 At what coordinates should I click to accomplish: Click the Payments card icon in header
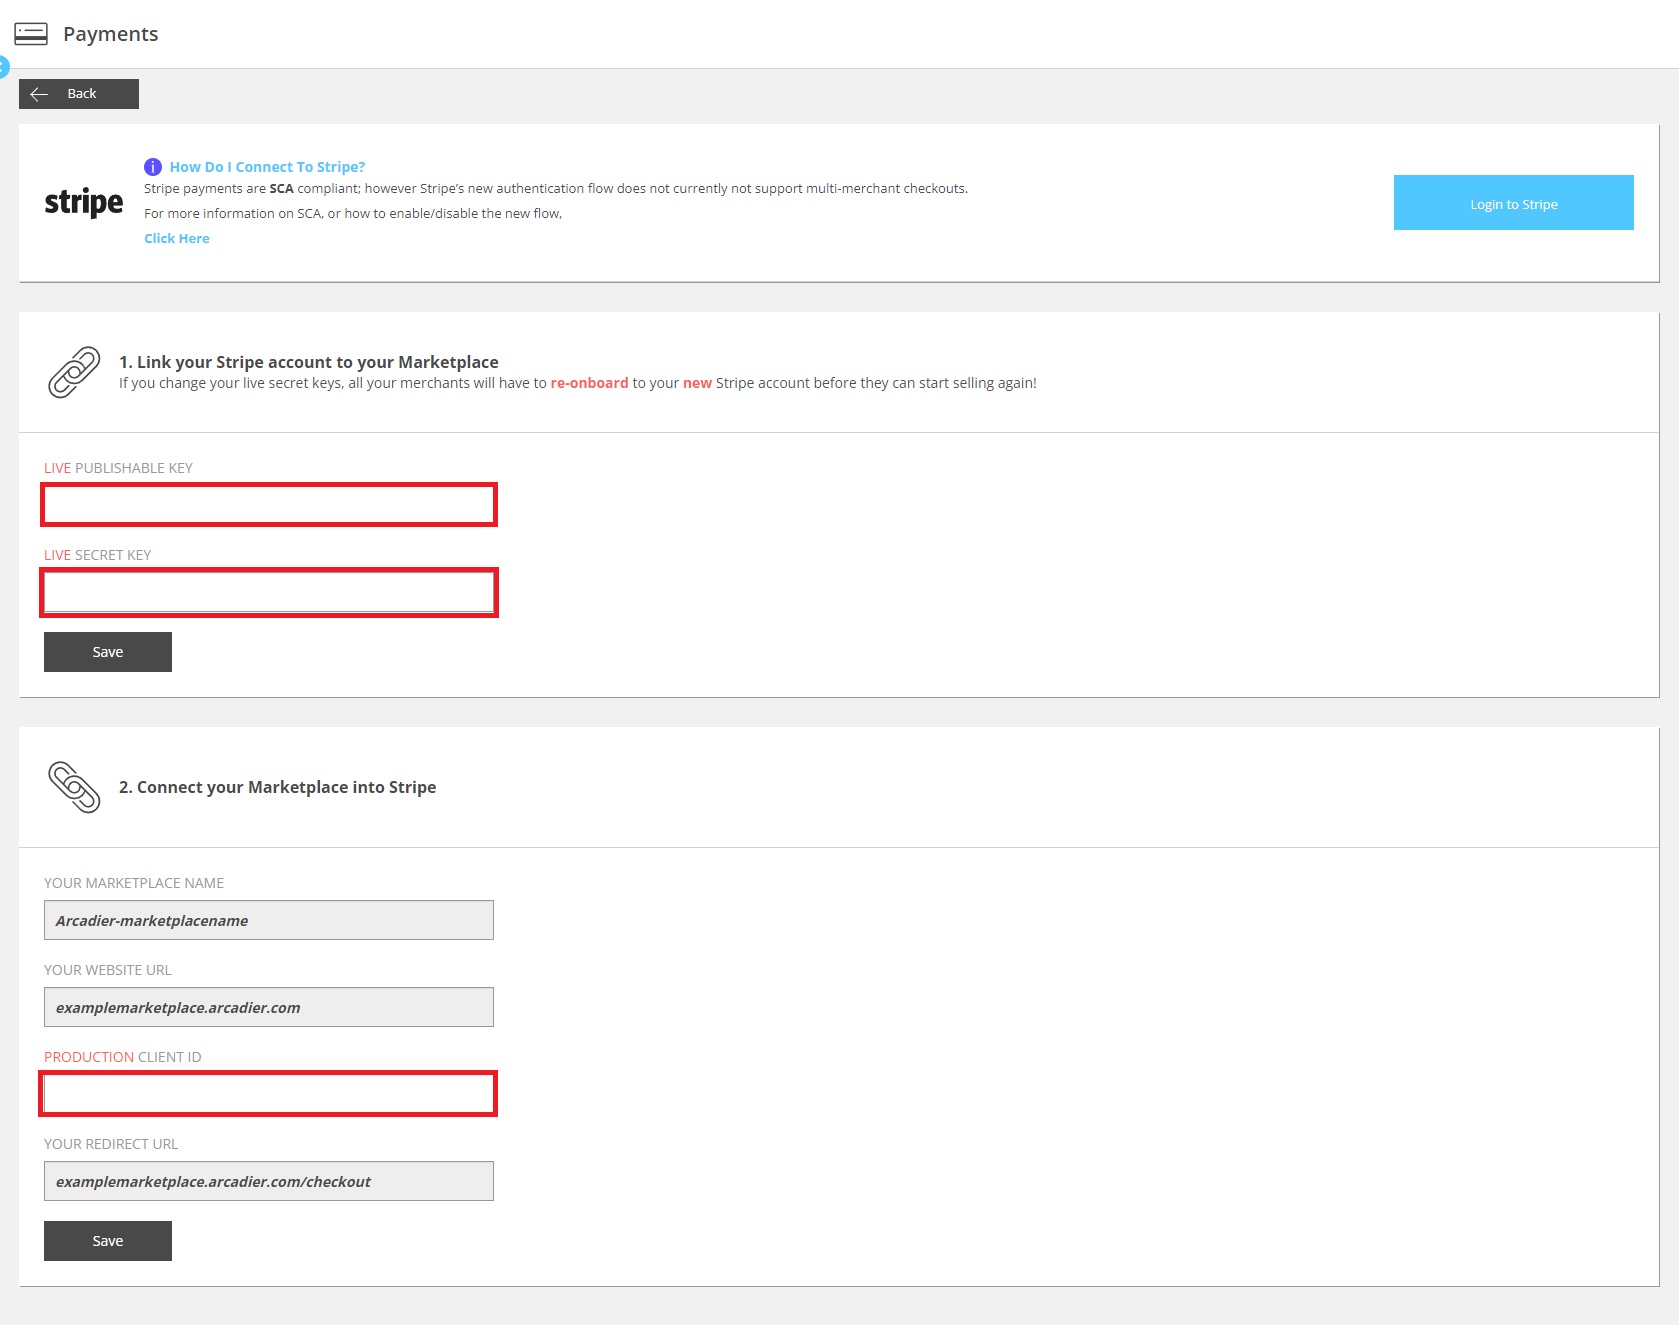tap(31, 34)
